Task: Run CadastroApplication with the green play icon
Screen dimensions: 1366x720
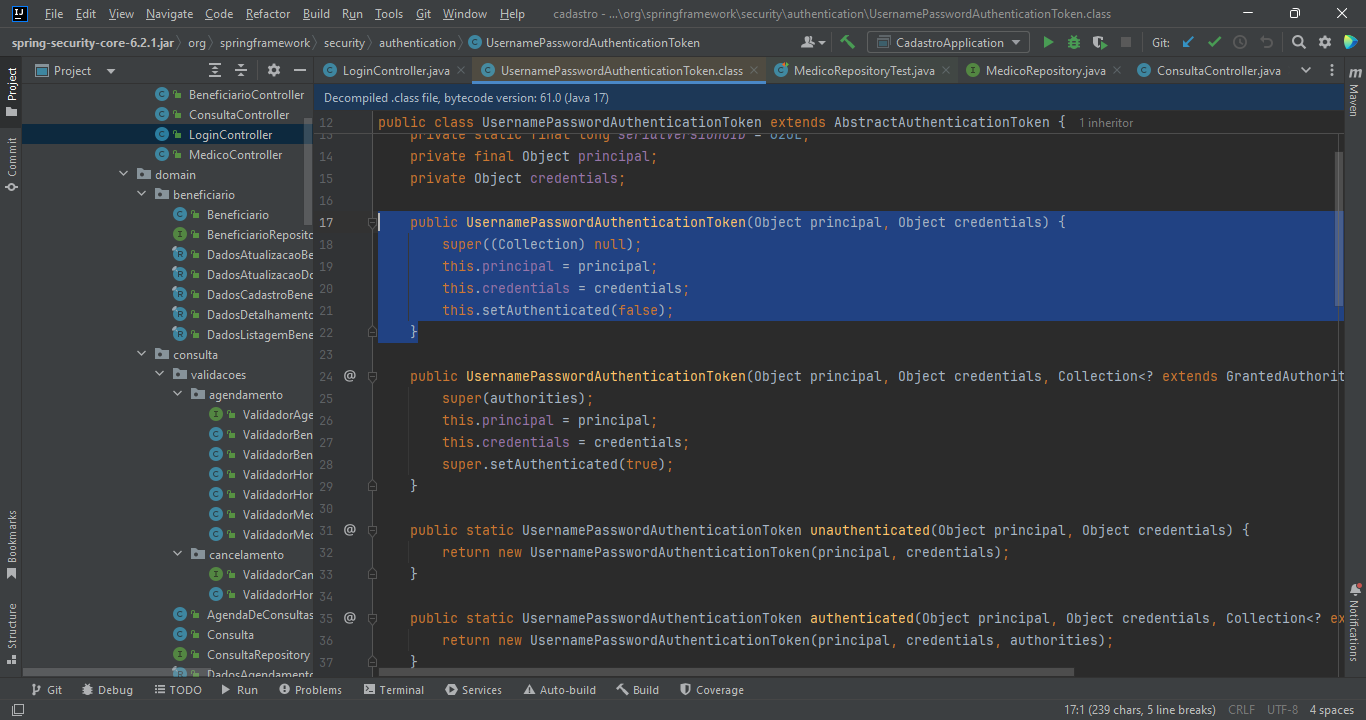Action: [1048, 42]
